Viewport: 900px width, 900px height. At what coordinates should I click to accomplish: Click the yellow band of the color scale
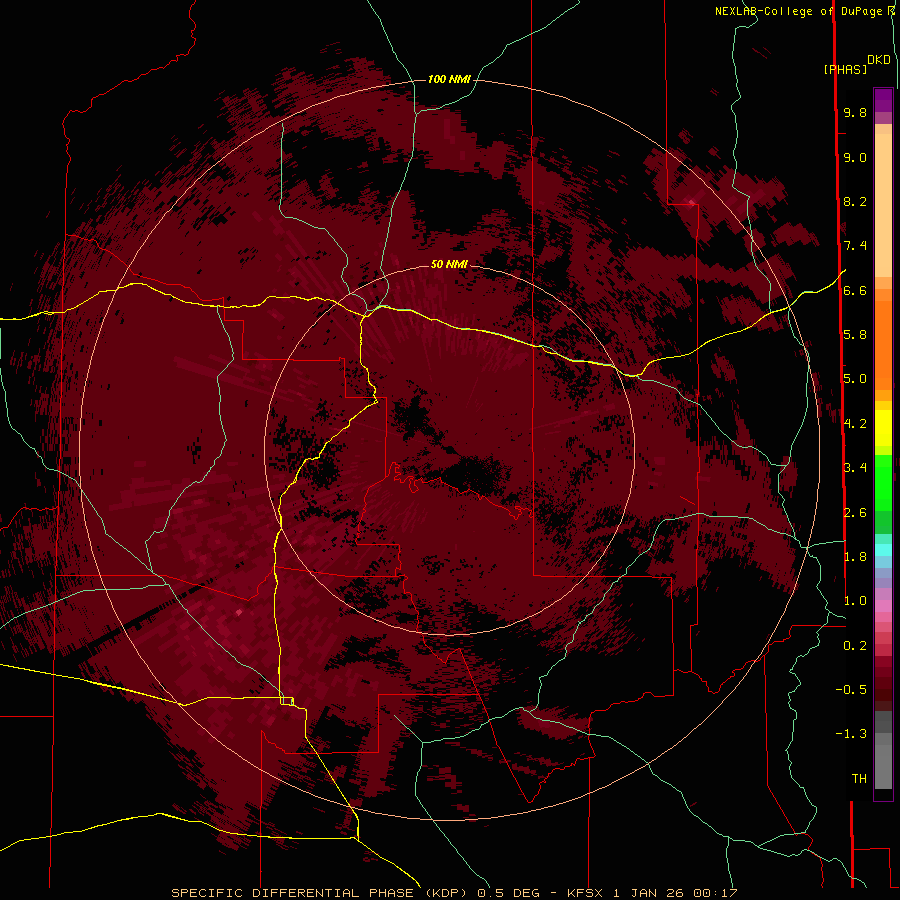(x=883, y=428)
